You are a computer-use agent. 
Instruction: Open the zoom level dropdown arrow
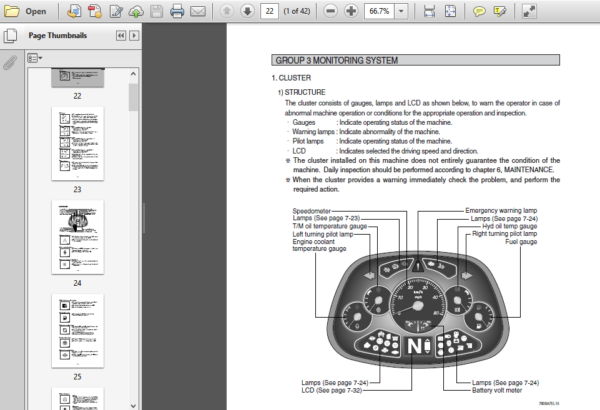point(401,11)
